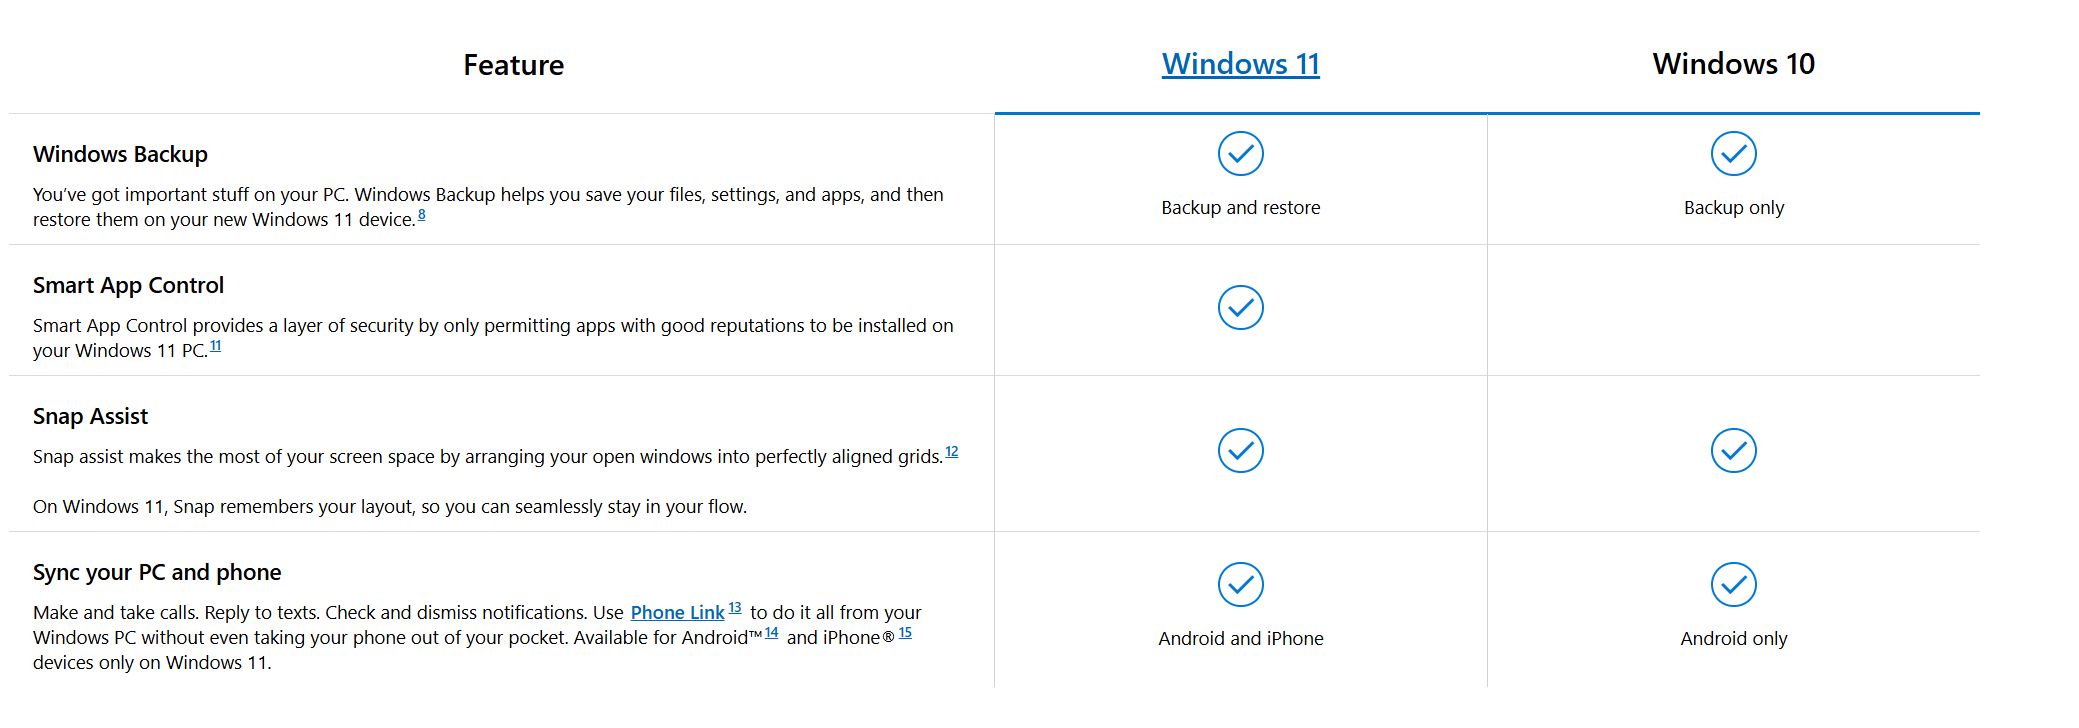Viewport: 2079px width, 728px height.
Task: Open the Phone Link hyperlink
Action: click(x=677, y=613)
